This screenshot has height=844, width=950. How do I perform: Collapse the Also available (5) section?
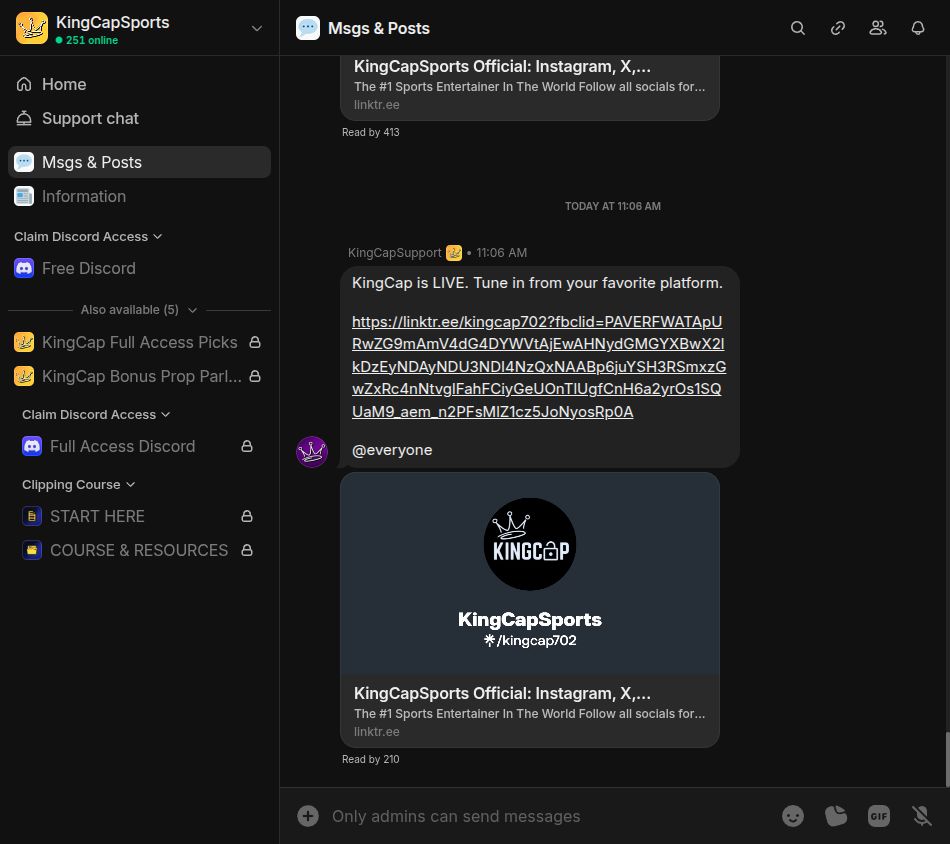tap(139, 310)
